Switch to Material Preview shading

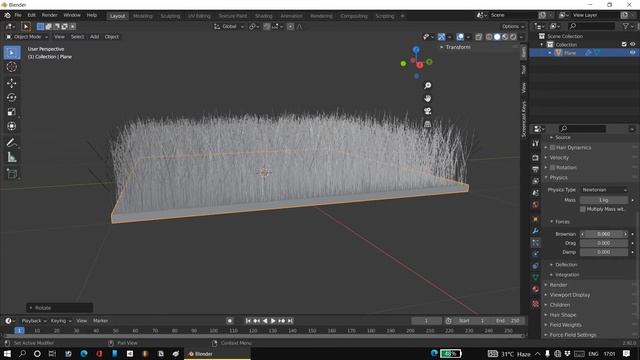(x=505, y=37)
